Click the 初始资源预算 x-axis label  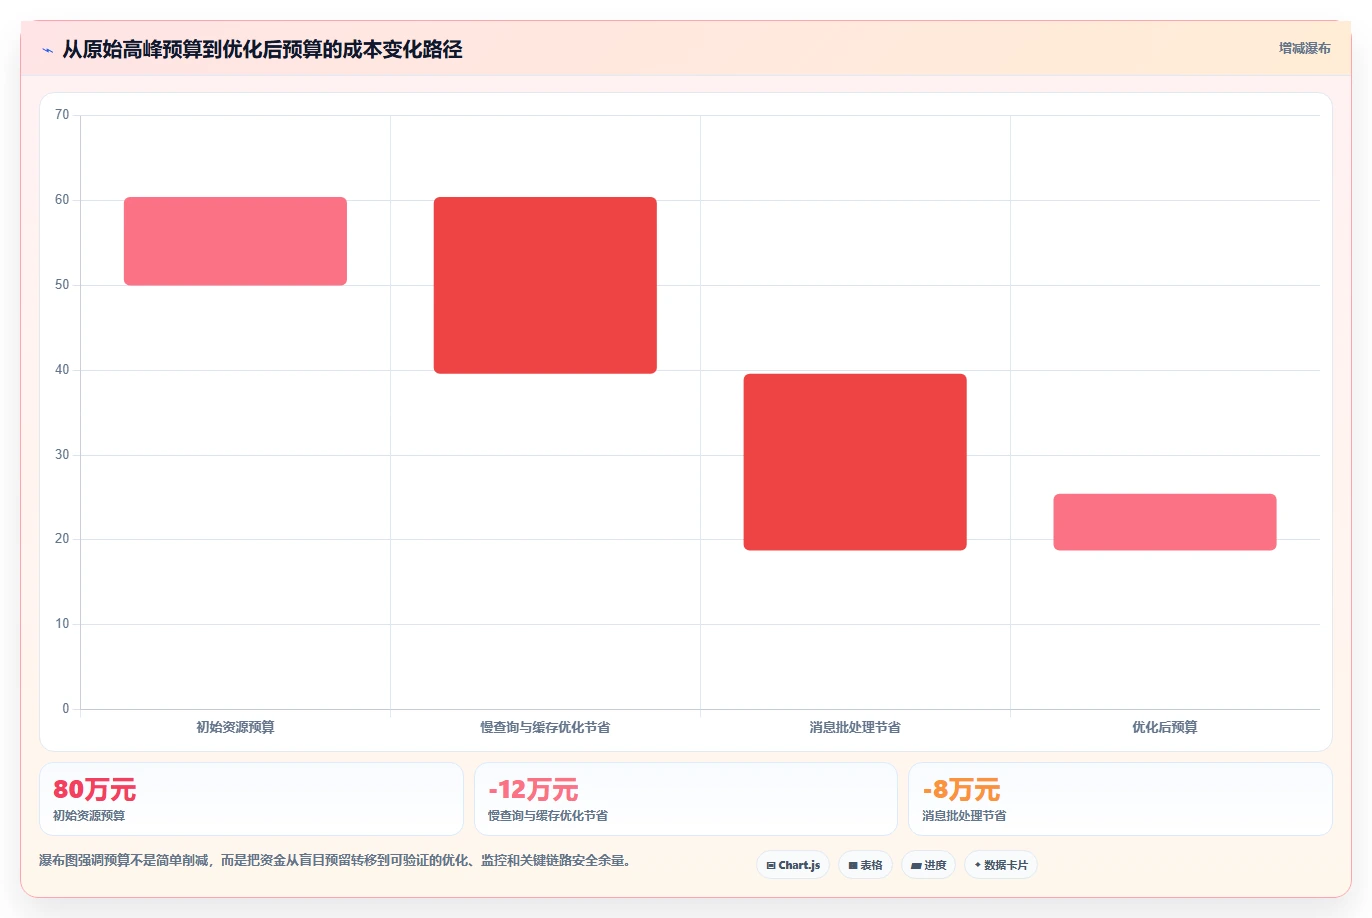pos(235,727)
